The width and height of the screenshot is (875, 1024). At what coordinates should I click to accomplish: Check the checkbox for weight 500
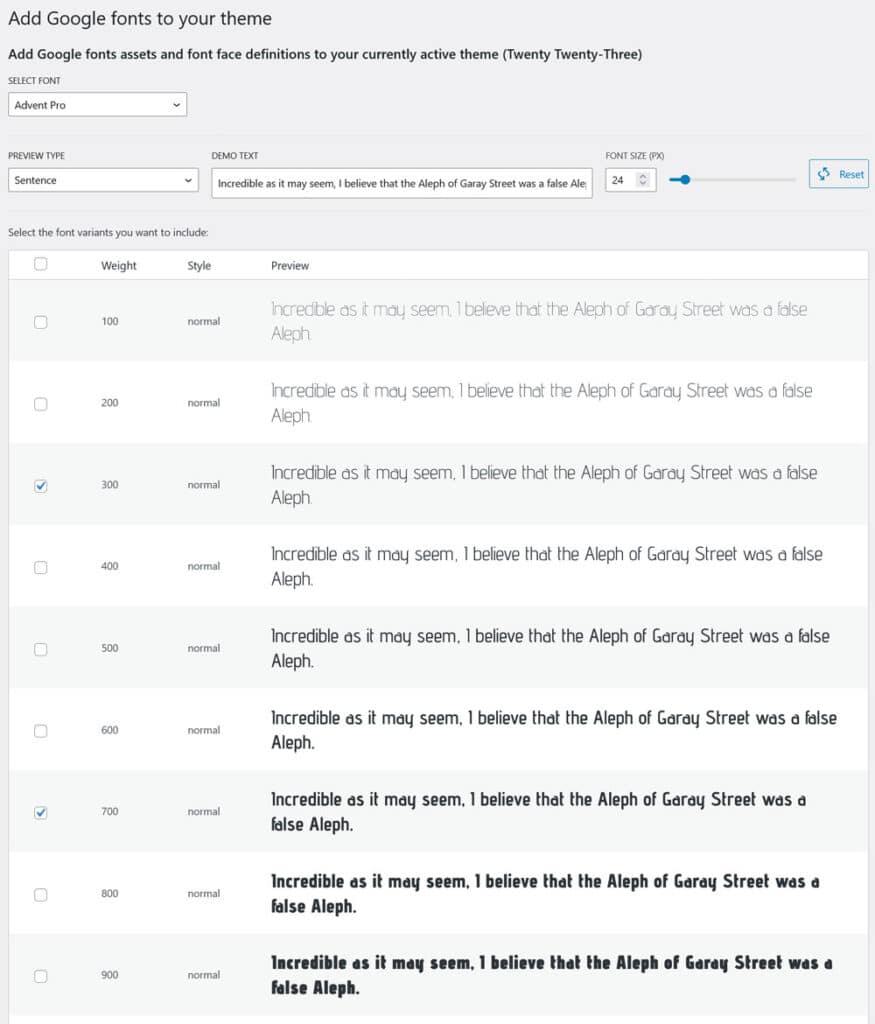coord(40,649)
